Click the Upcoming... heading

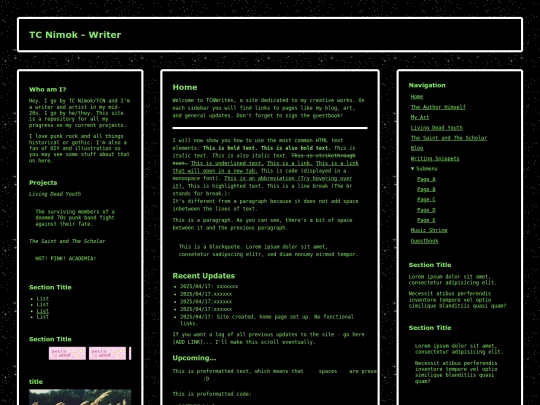pos(194,358)
